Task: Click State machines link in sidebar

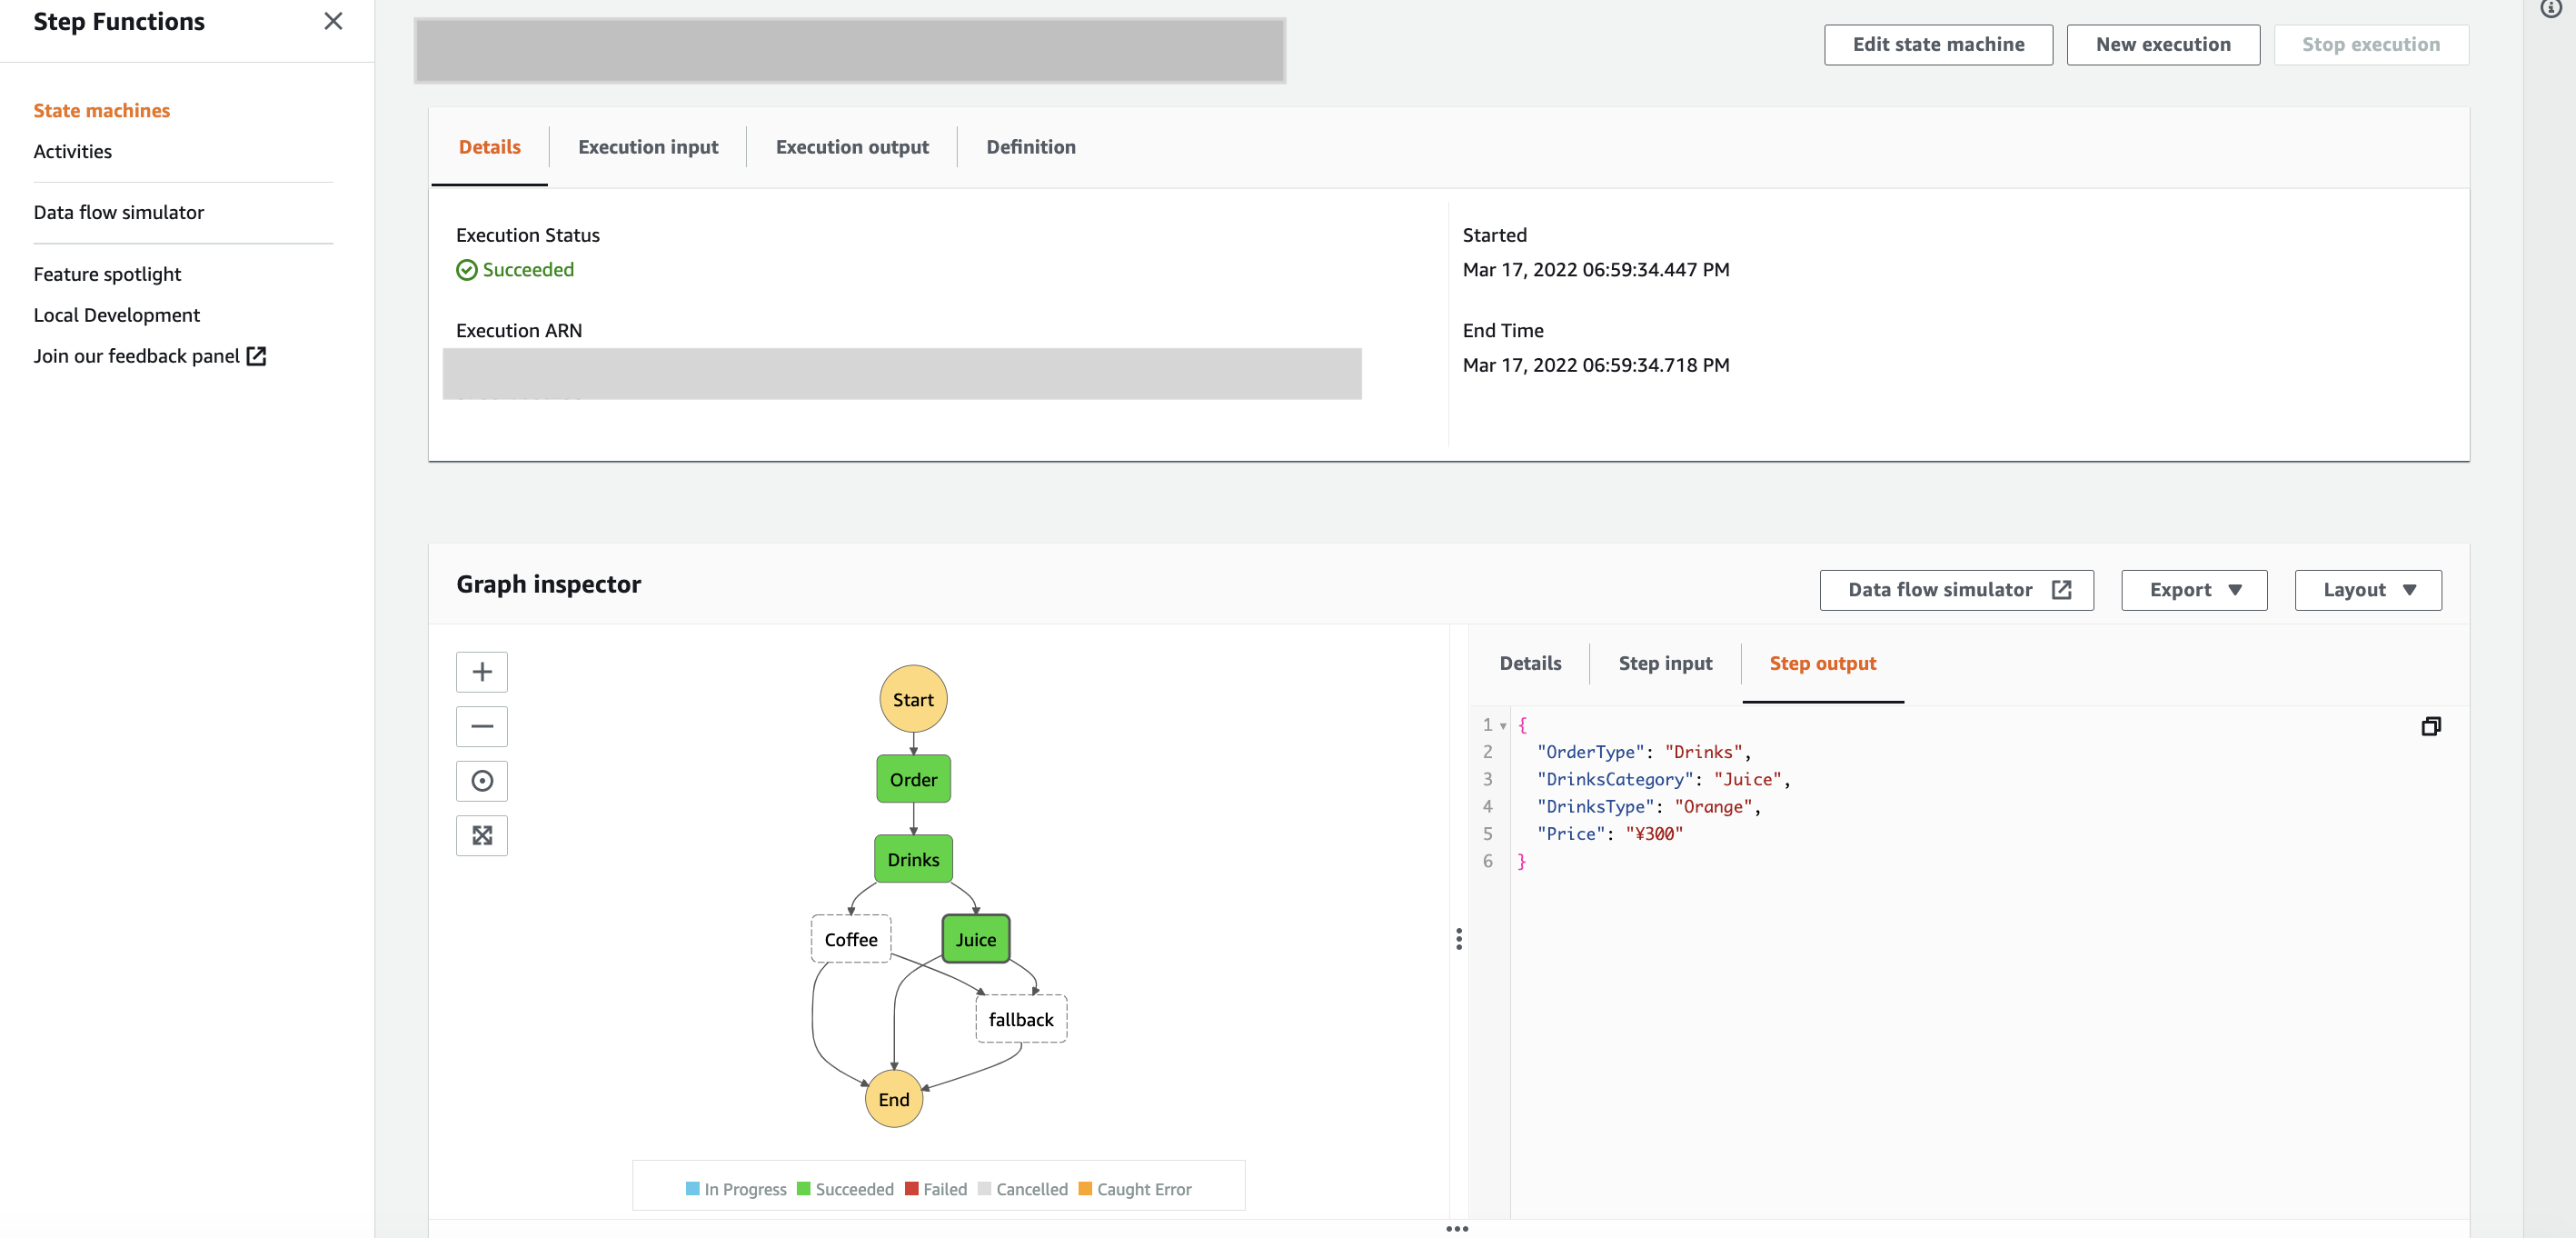Action: [102, 110]
